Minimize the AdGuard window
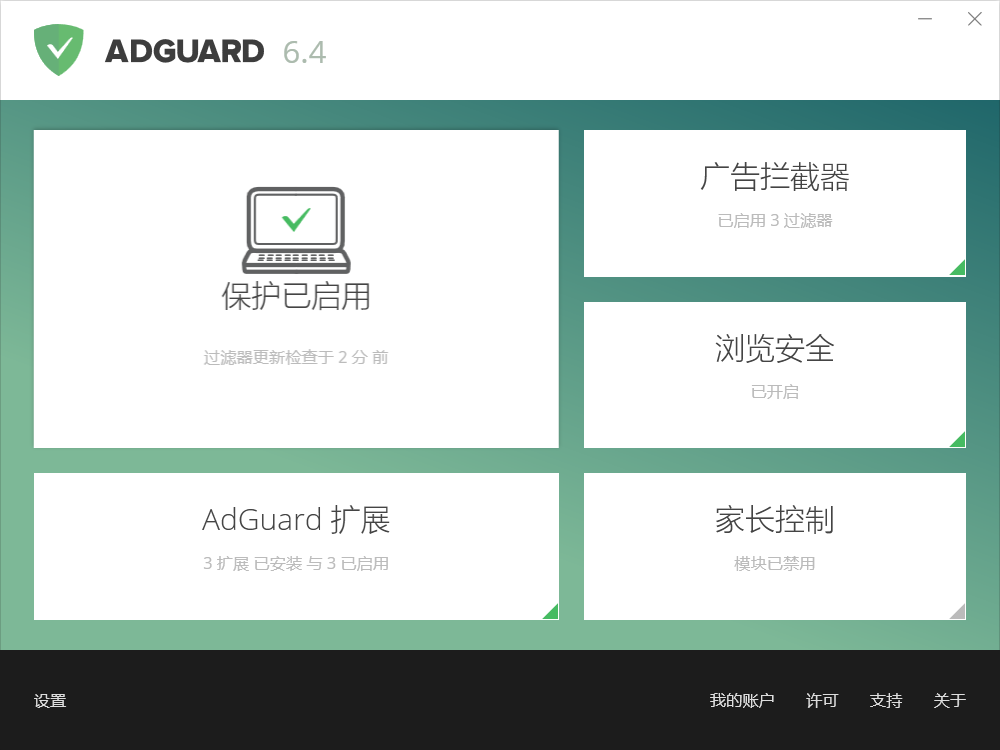 [x=925, y=19]
